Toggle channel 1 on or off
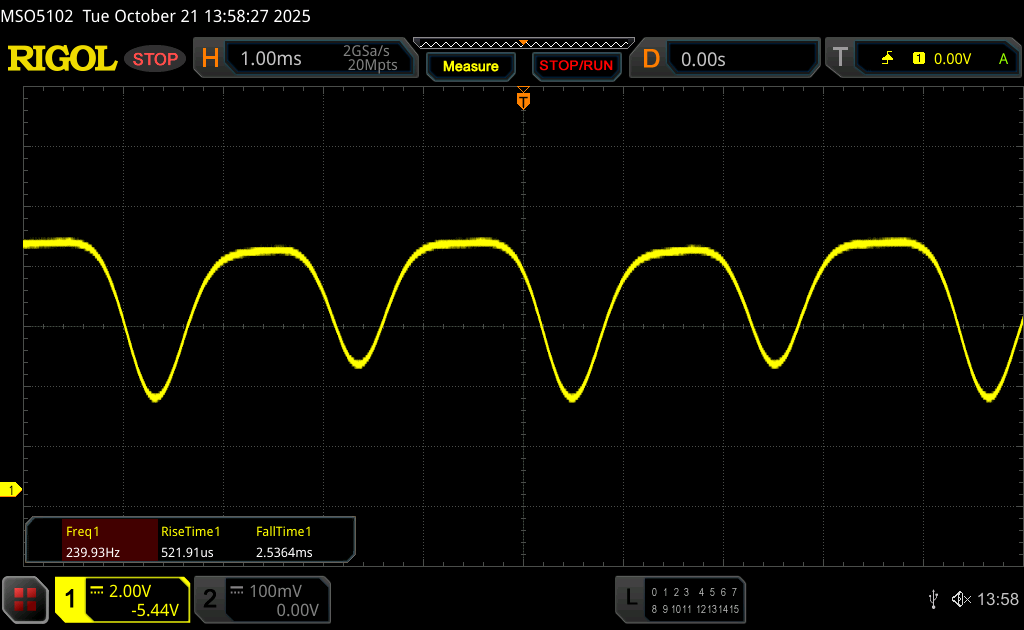The height and width of the screenshot is (630, 1024). click(x=72, y=599)
